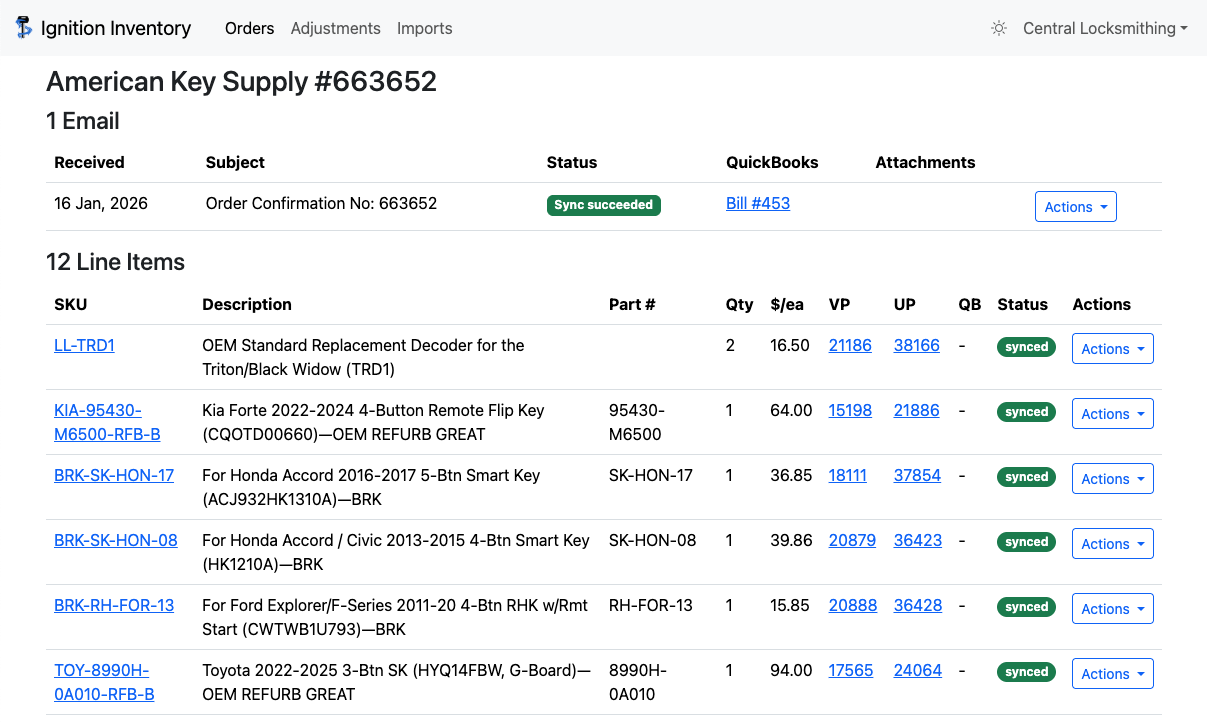This screenshot has width=1207, height=723.
Task: Open Actions dropdown for BRK-RH-FOR-13 row
Action: [1112, 609]
